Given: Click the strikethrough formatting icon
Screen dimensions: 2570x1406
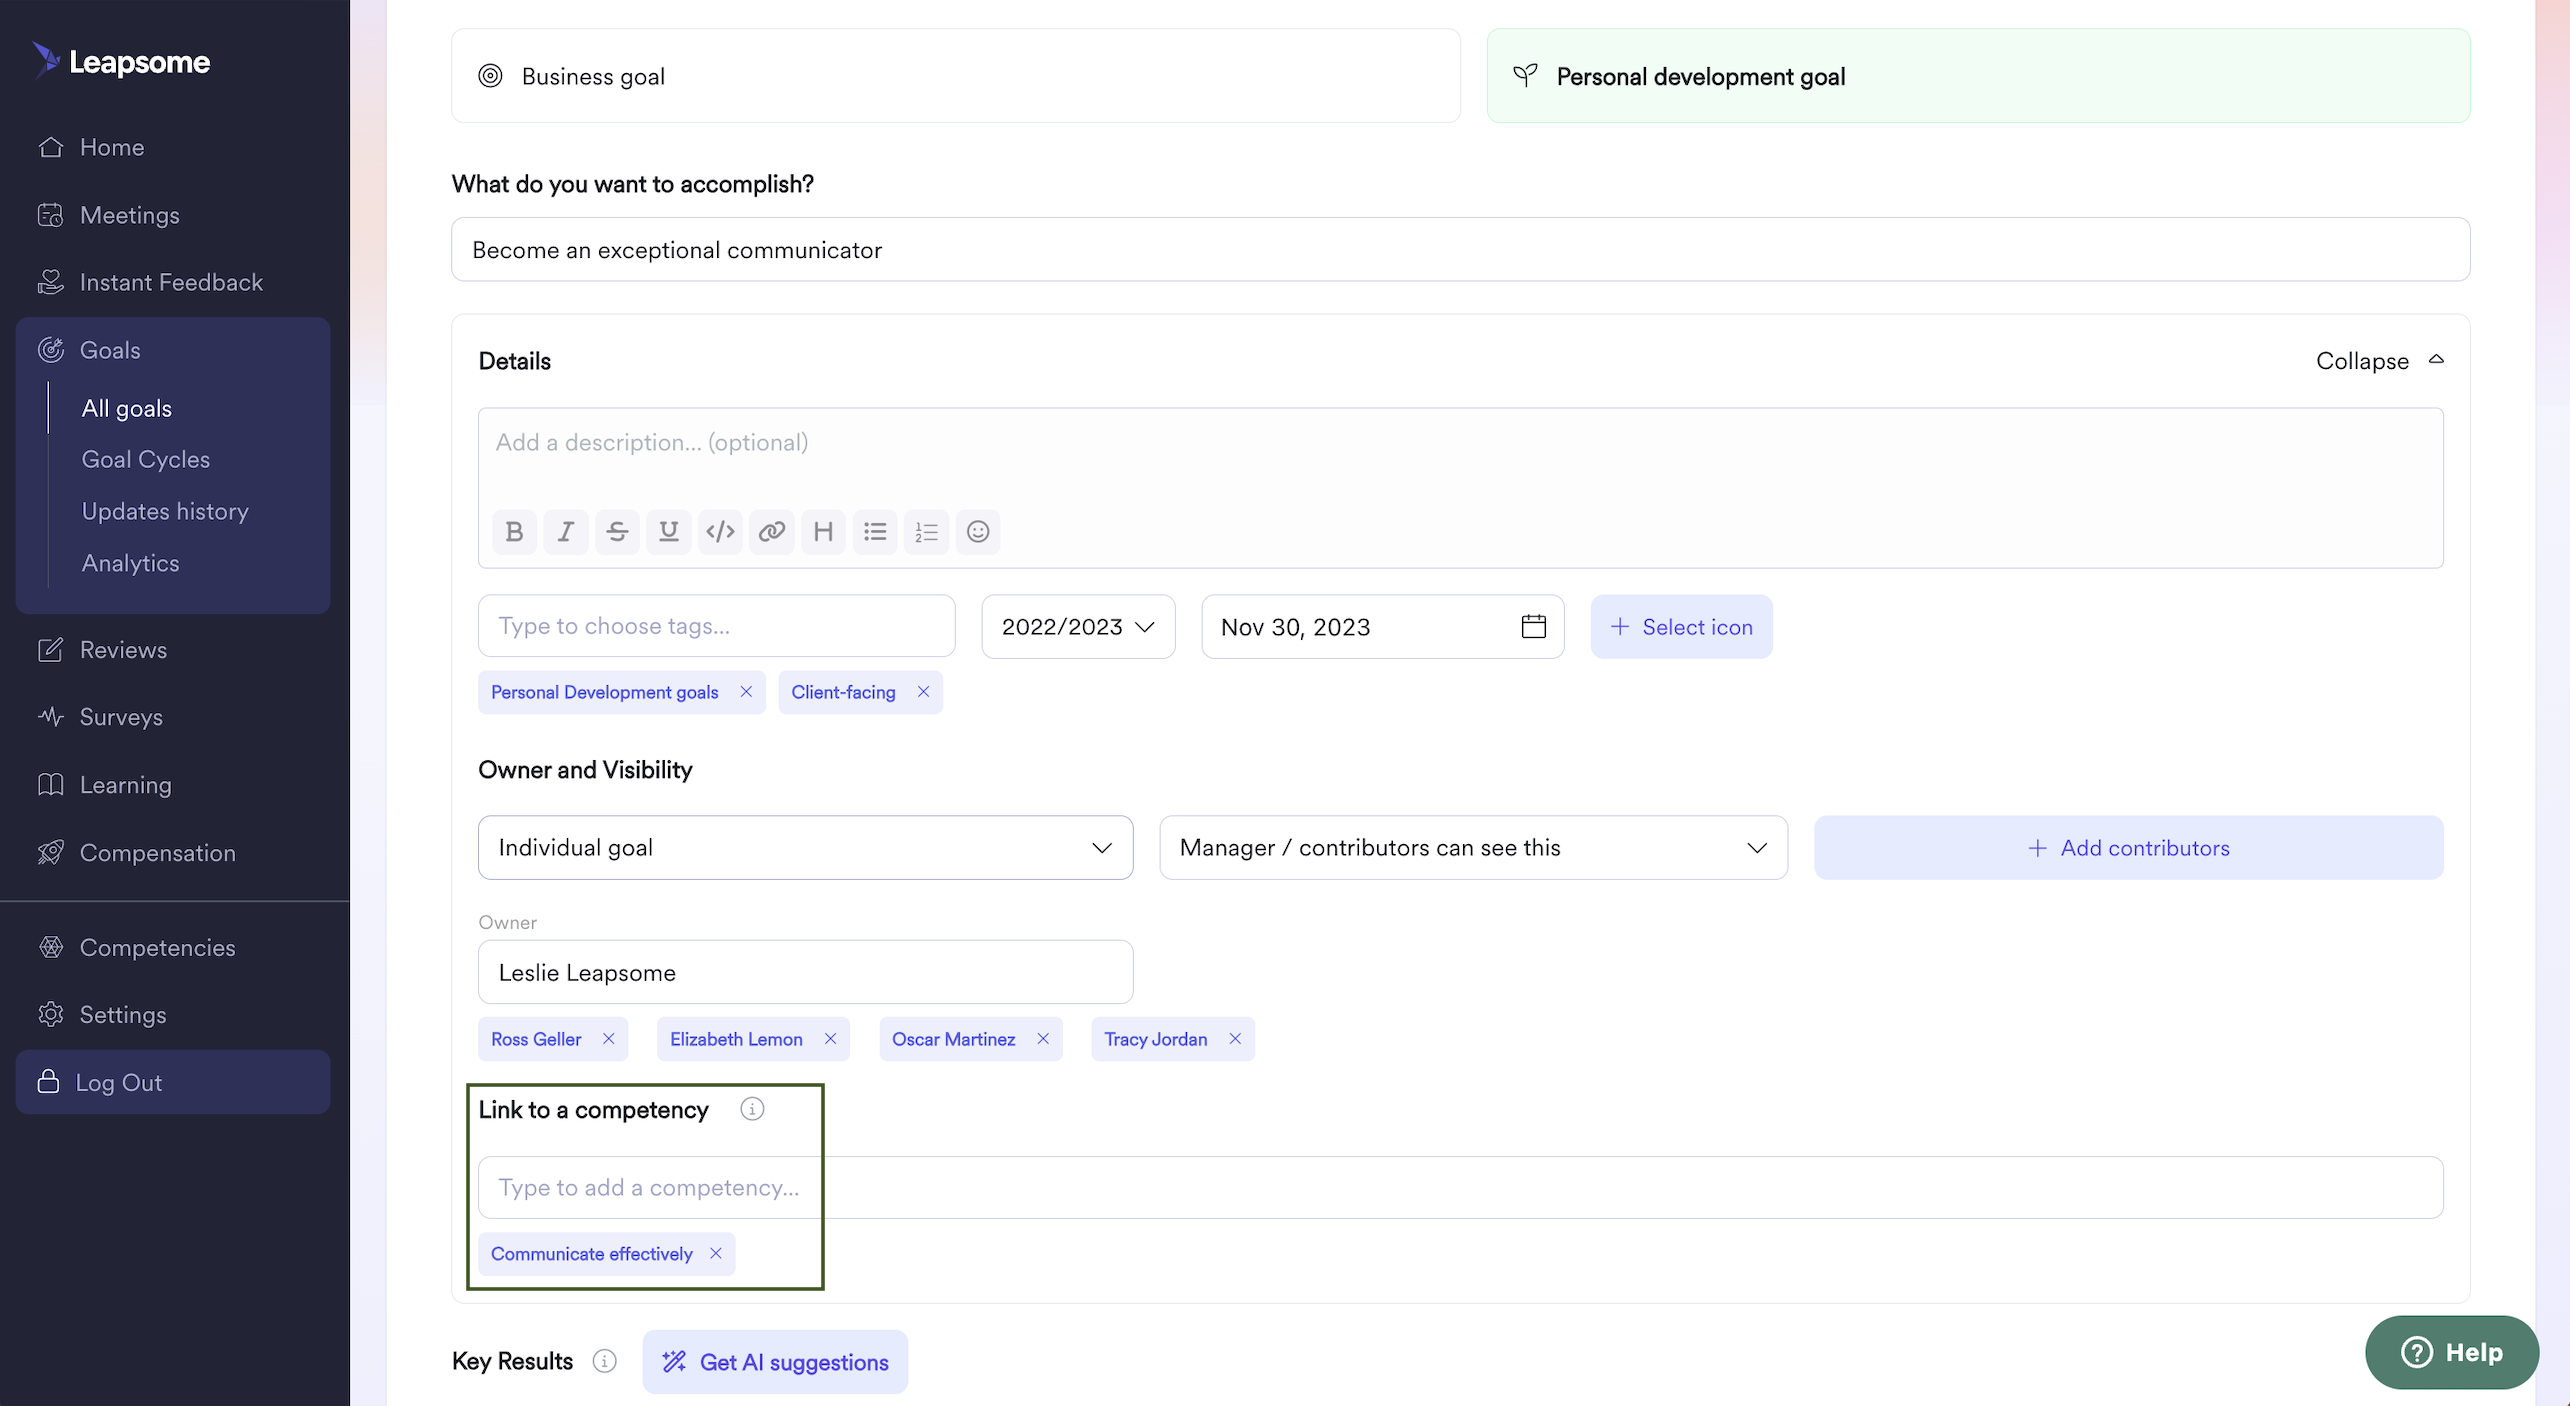Looking at the screenshot, I should click(617, 531).
